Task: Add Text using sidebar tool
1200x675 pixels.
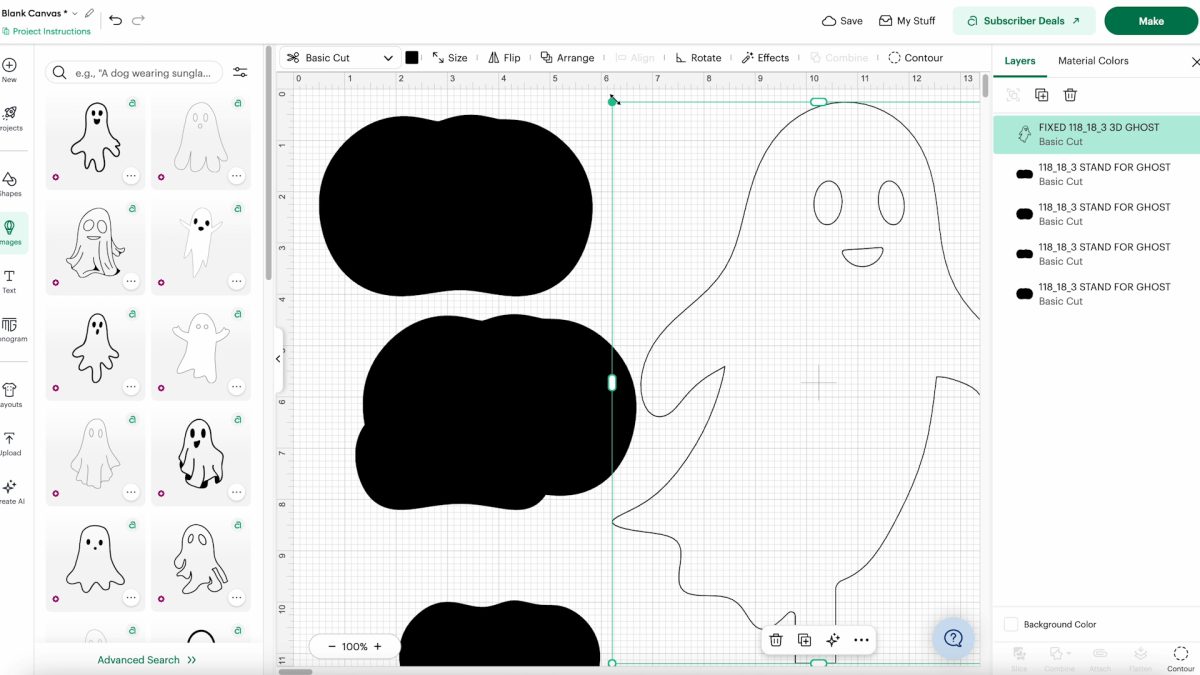Action: pos(9,282)
